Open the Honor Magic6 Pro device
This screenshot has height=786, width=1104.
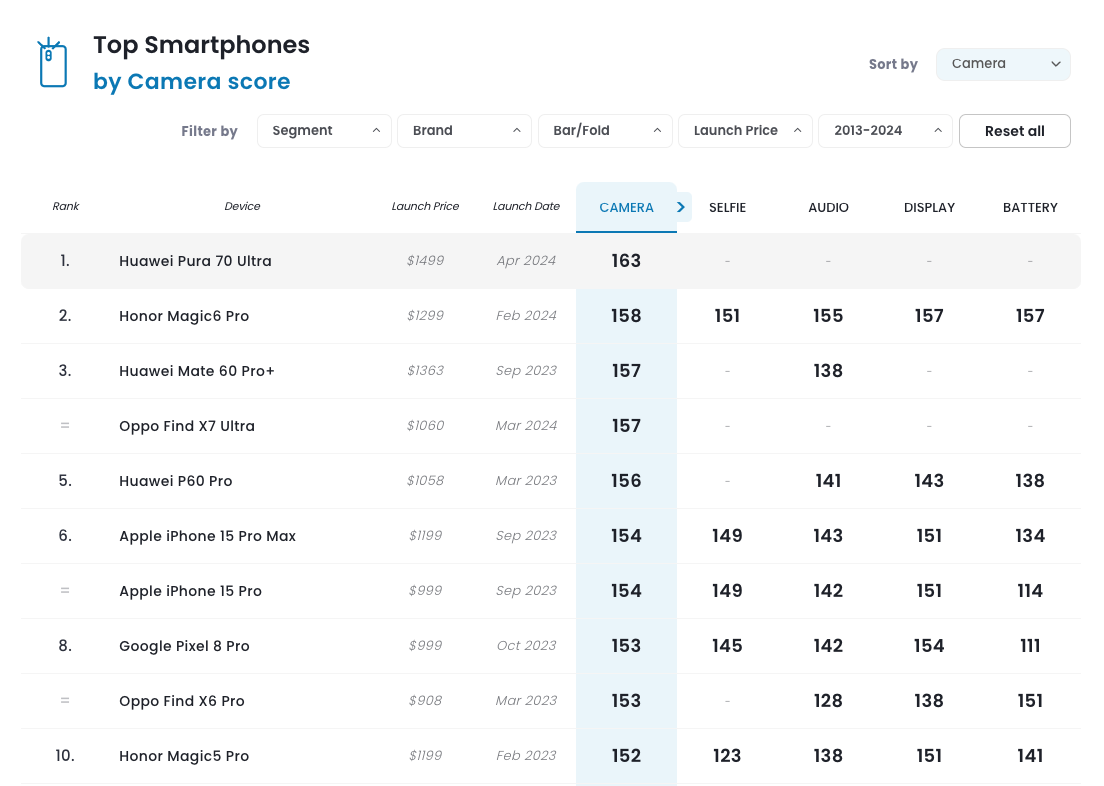click(184, 316)
